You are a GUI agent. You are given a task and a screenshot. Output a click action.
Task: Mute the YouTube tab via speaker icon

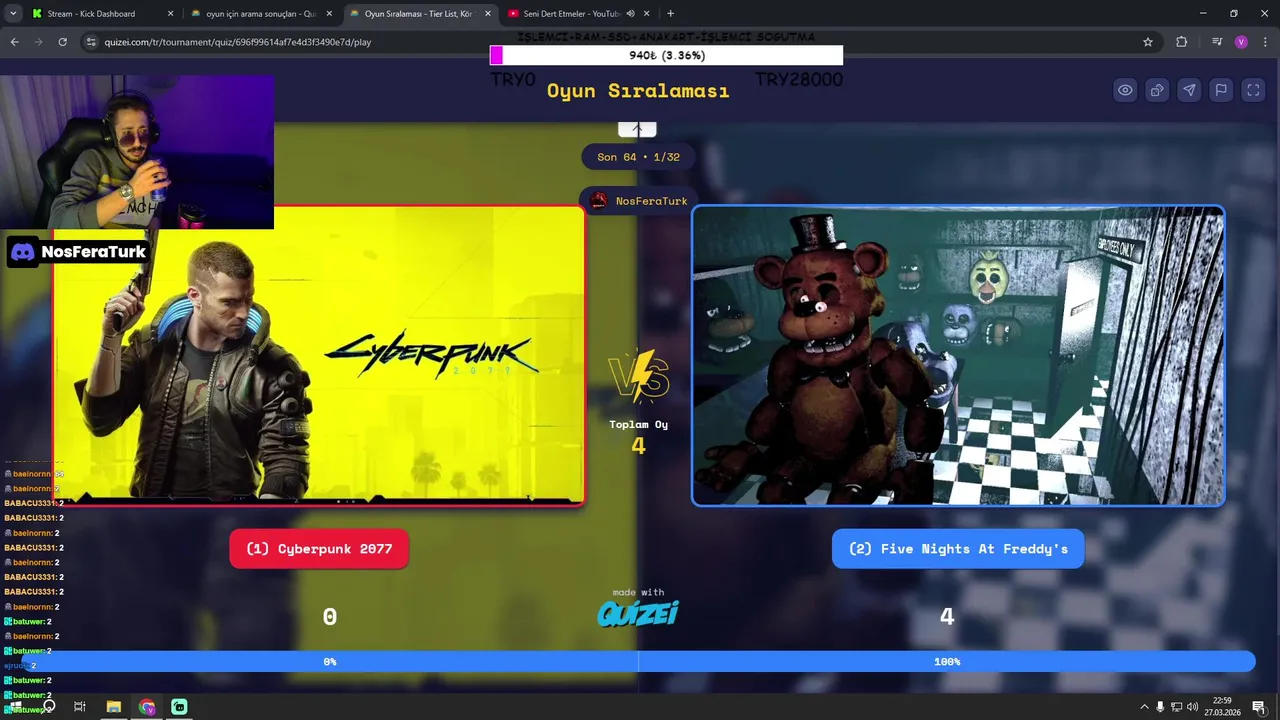630,14
